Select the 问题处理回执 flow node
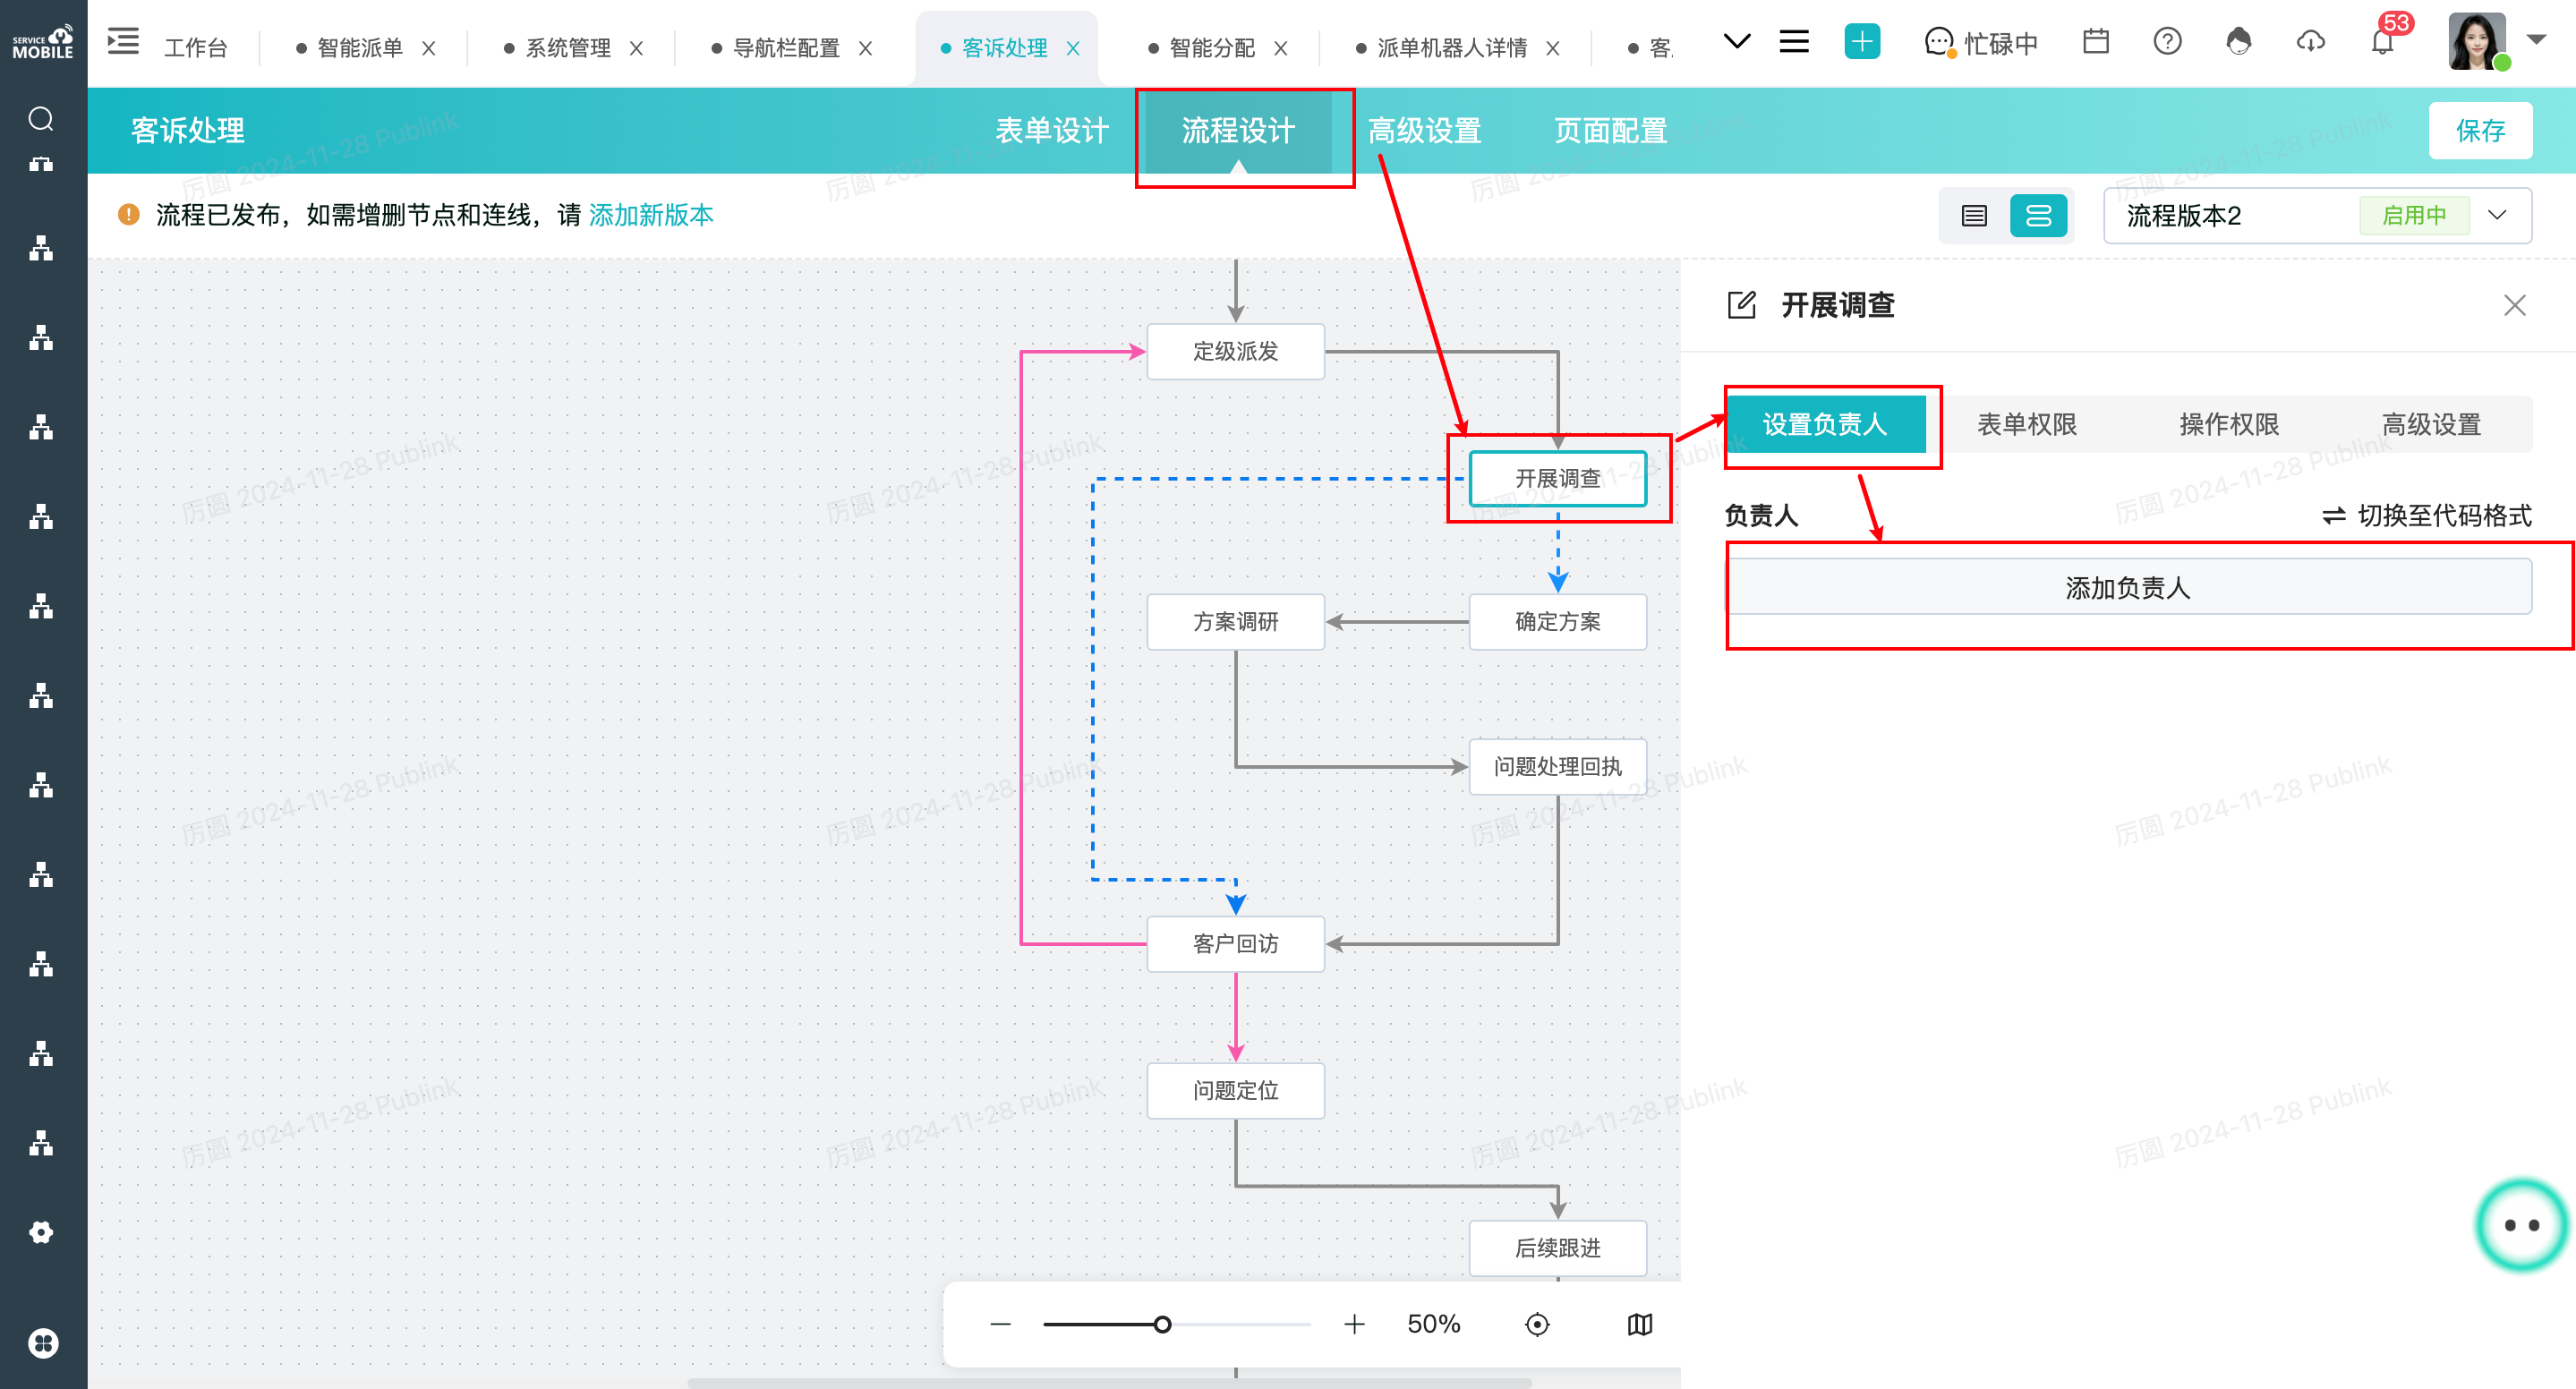This screenshot has height=1389, width=2576. click(x=1557, y=766)
